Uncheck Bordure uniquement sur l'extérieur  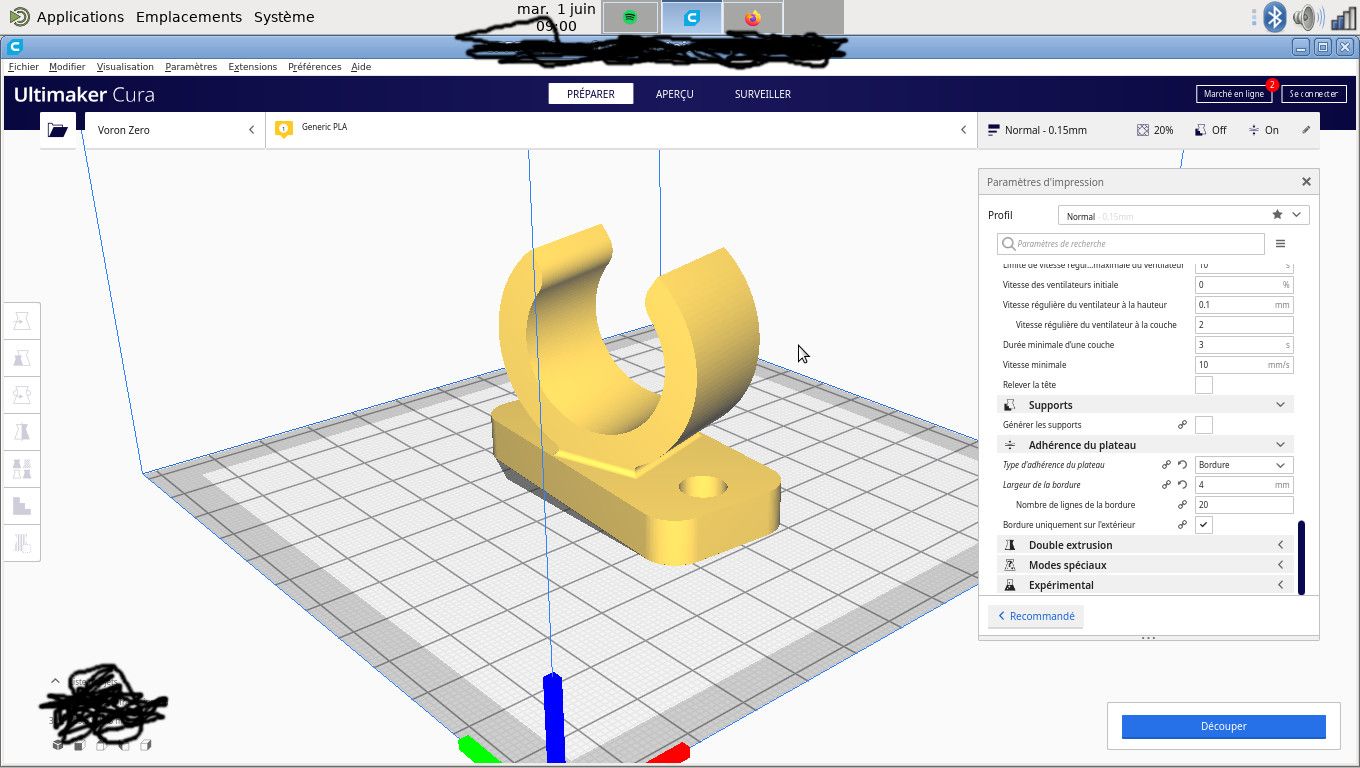pos(1204,525)
